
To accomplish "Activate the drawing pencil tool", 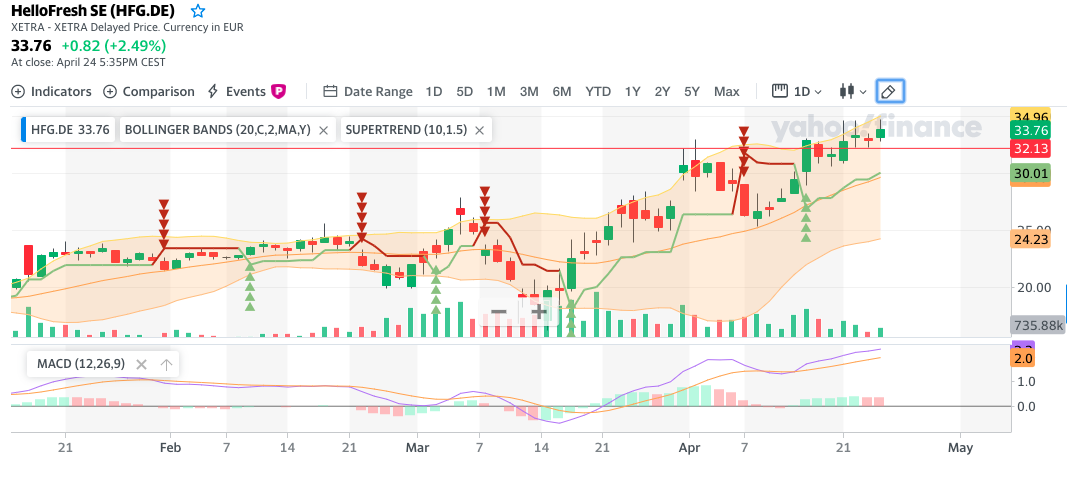I will pyautogui.click(x=890, y=91).
